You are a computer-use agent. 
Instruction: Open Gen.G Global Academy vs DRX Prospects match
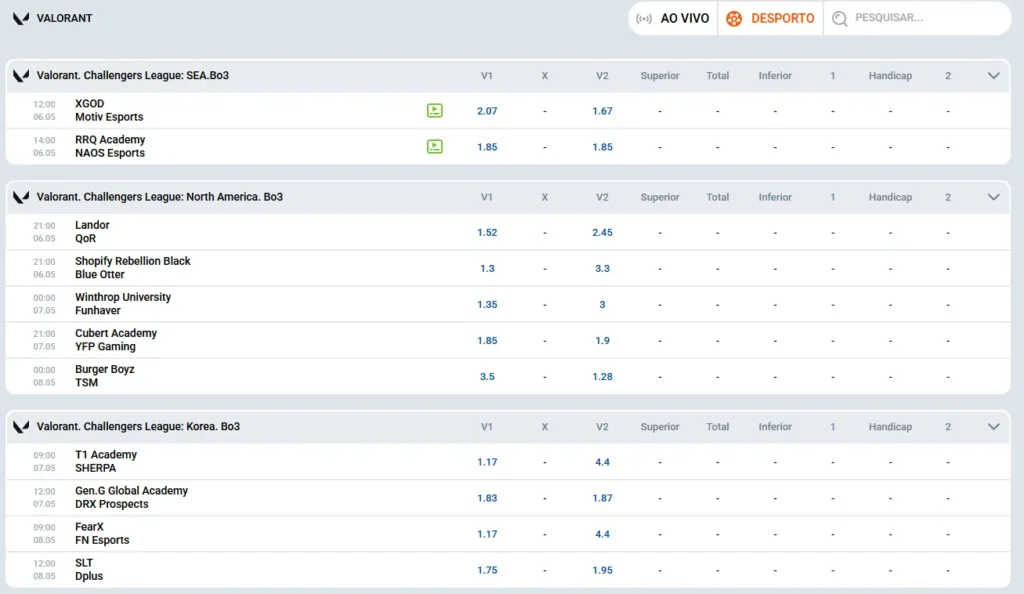[x=131, y=497]
